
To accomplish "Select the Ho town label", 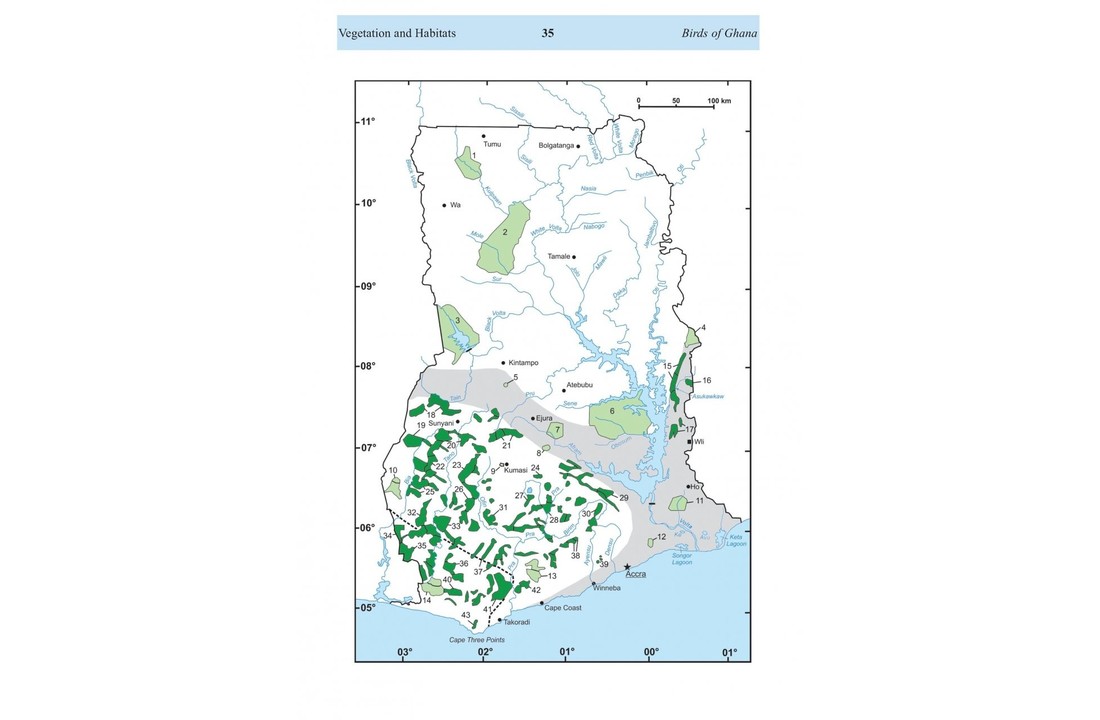I will [x=695, y=486].
